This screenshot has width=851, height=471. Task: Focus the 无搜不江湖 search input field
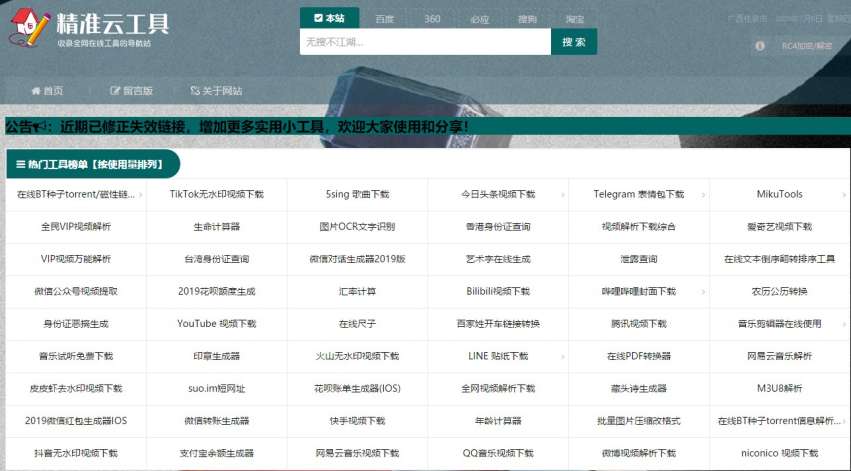point(426,42)
